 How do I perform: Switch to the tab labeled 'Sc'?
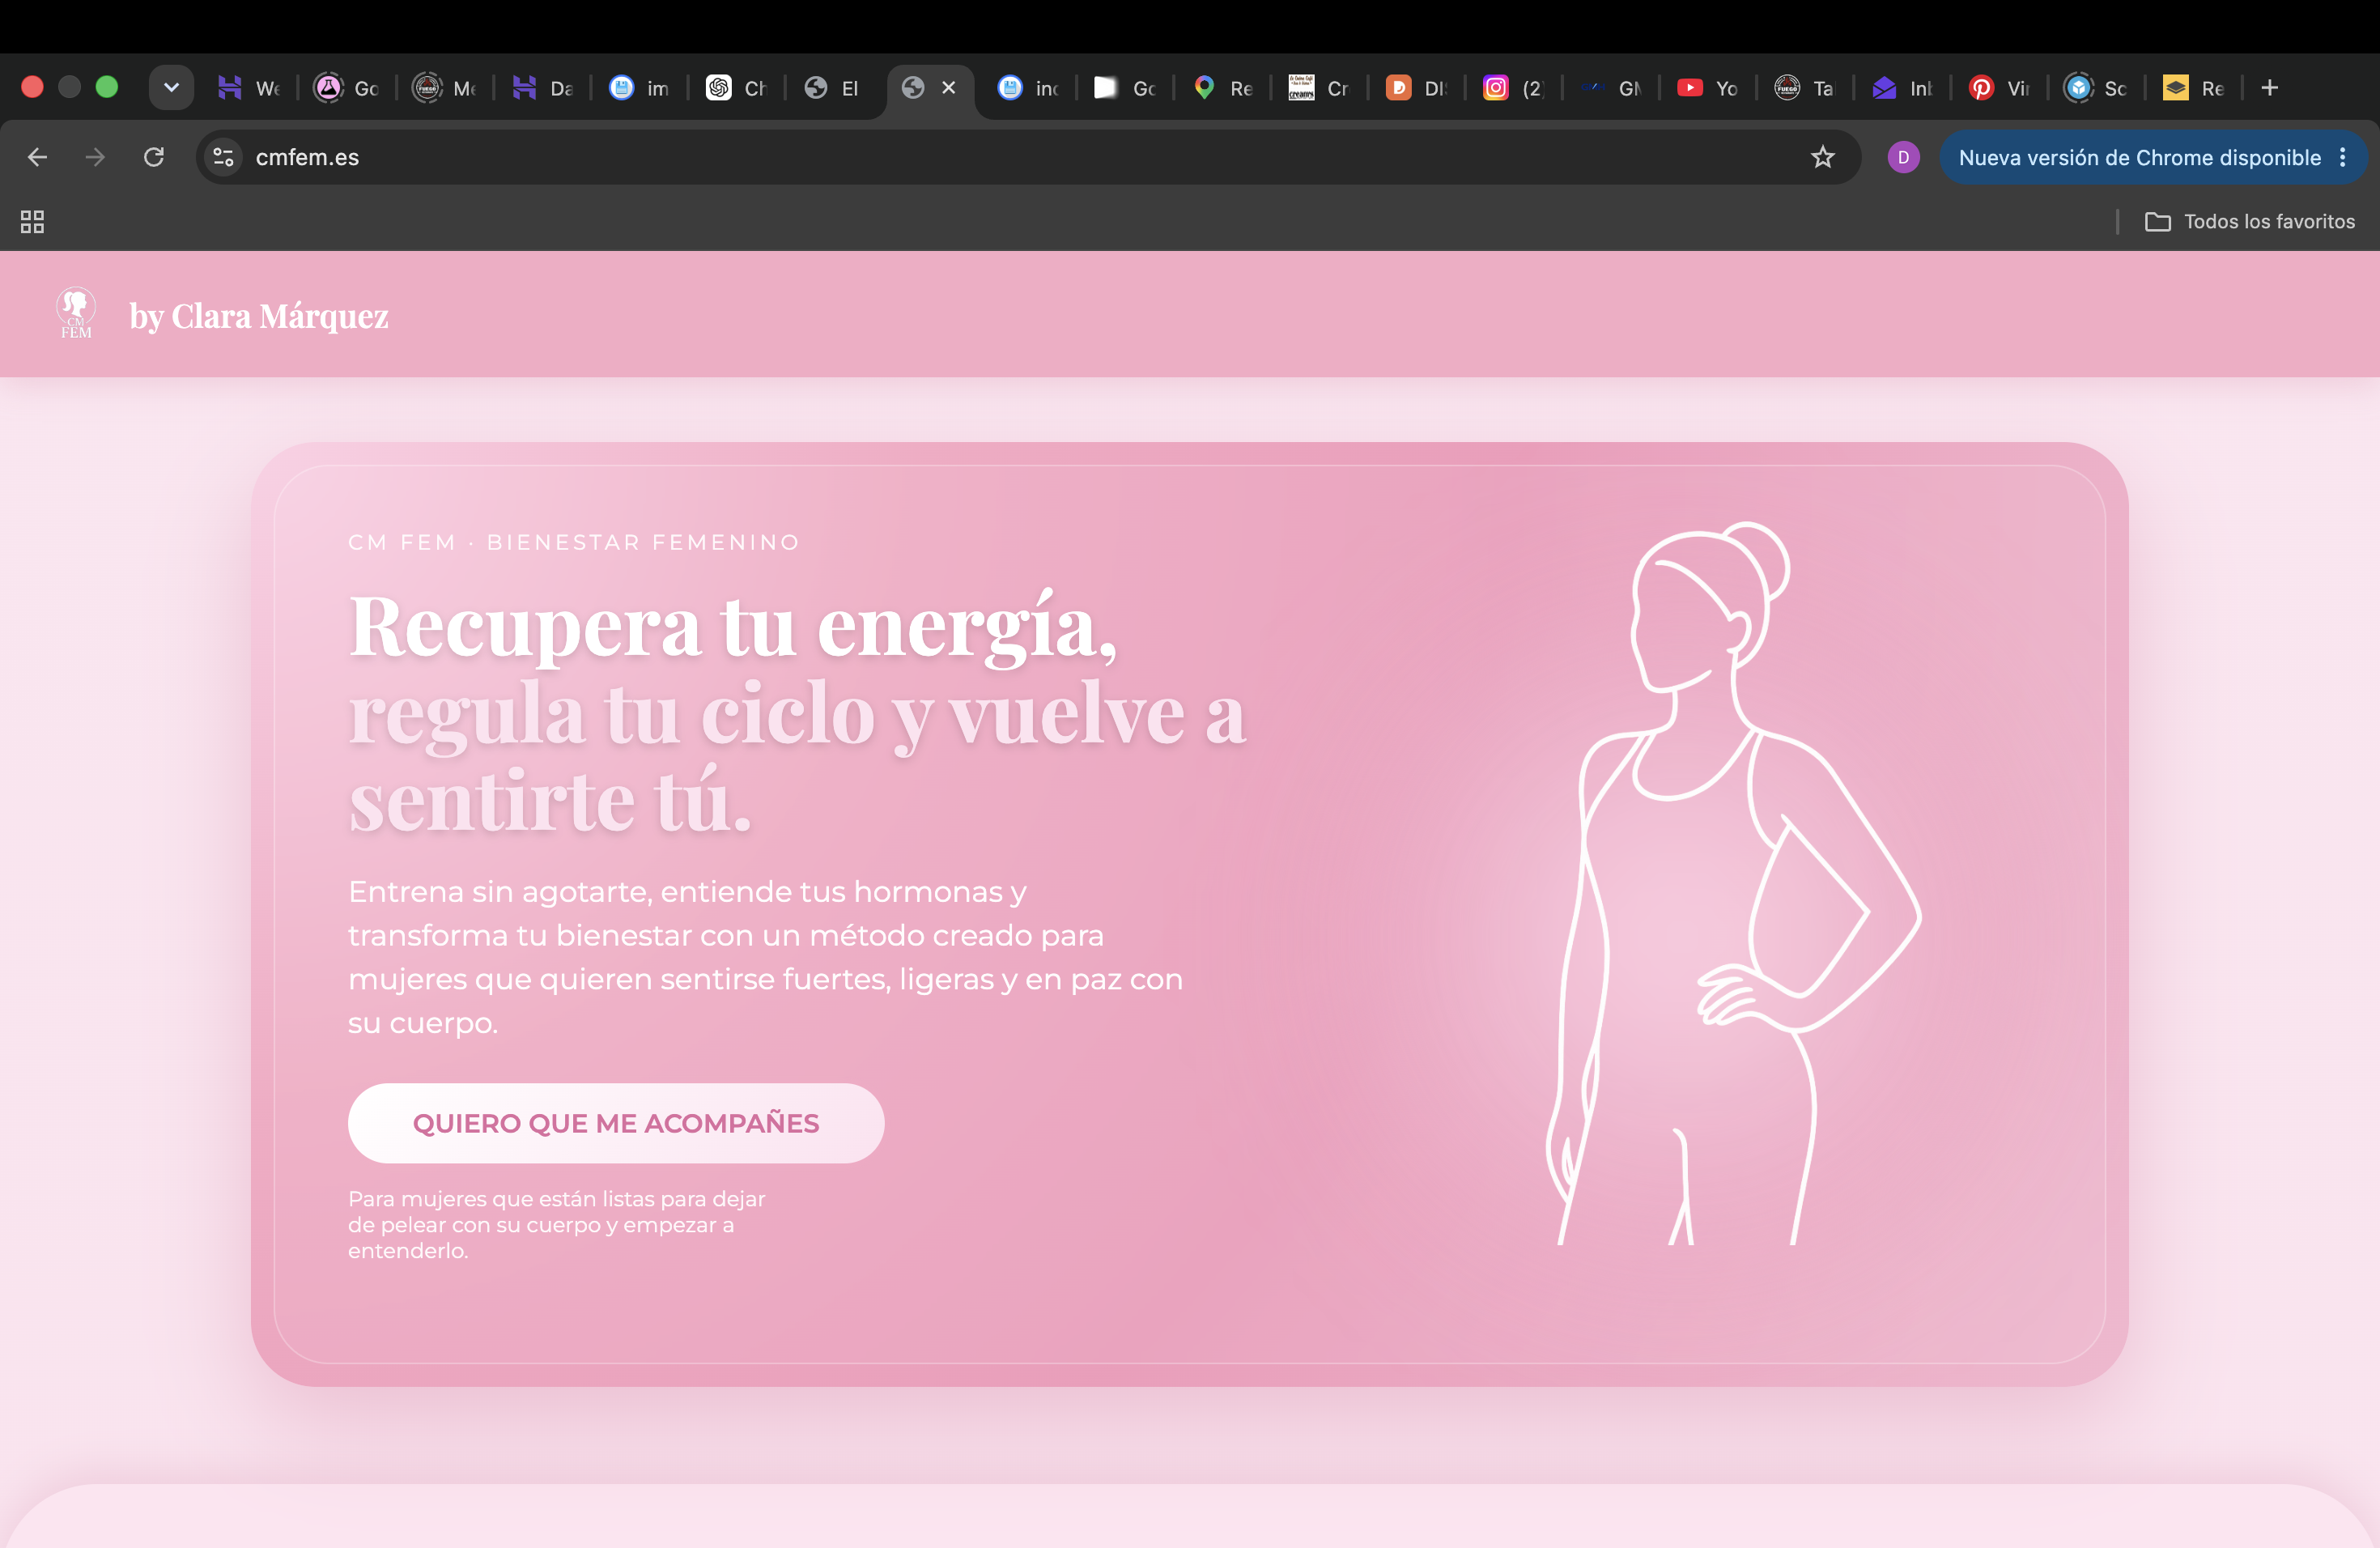coord(2096,88)
